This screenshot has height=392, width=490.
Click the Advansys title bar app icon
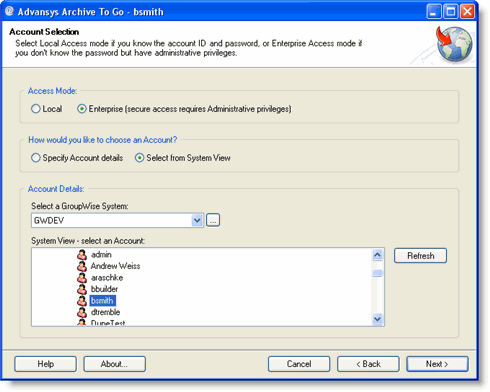tap(9, 11)
